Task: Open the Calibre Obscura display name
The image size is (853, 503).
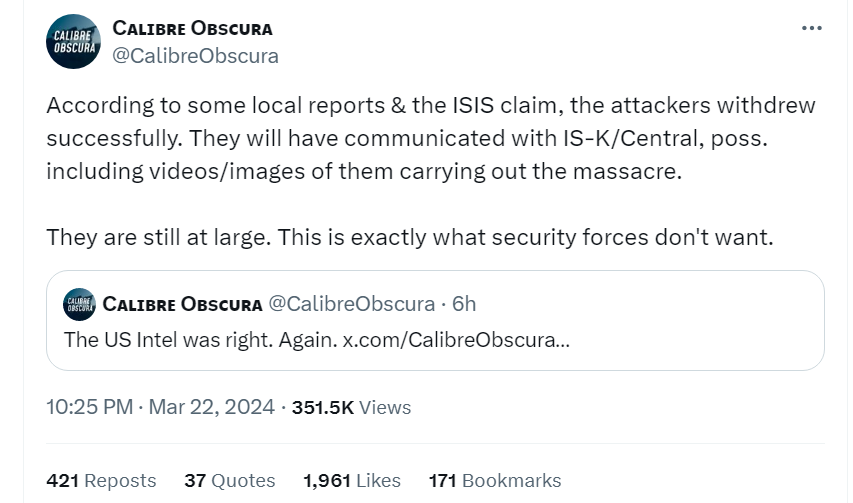Action: (x=192, y=28)
